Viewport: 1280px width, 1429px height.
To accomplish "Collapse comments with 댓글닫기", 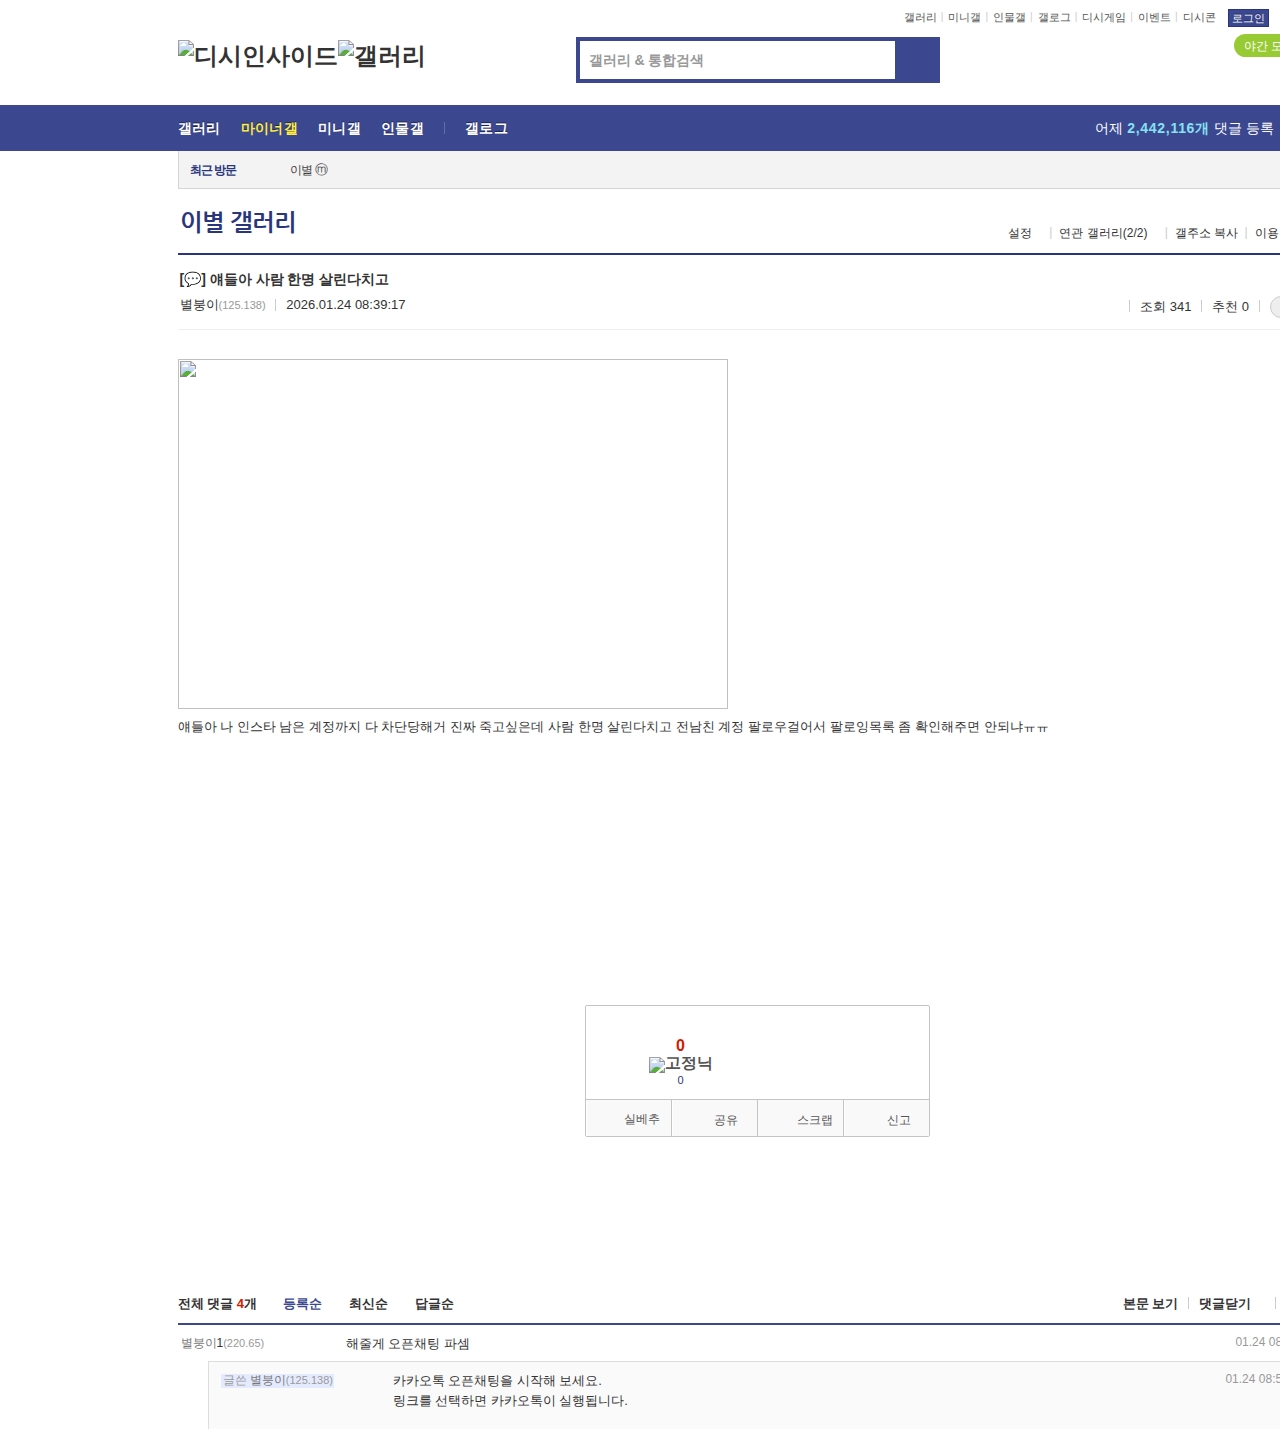I will tap(1225, 1304).
